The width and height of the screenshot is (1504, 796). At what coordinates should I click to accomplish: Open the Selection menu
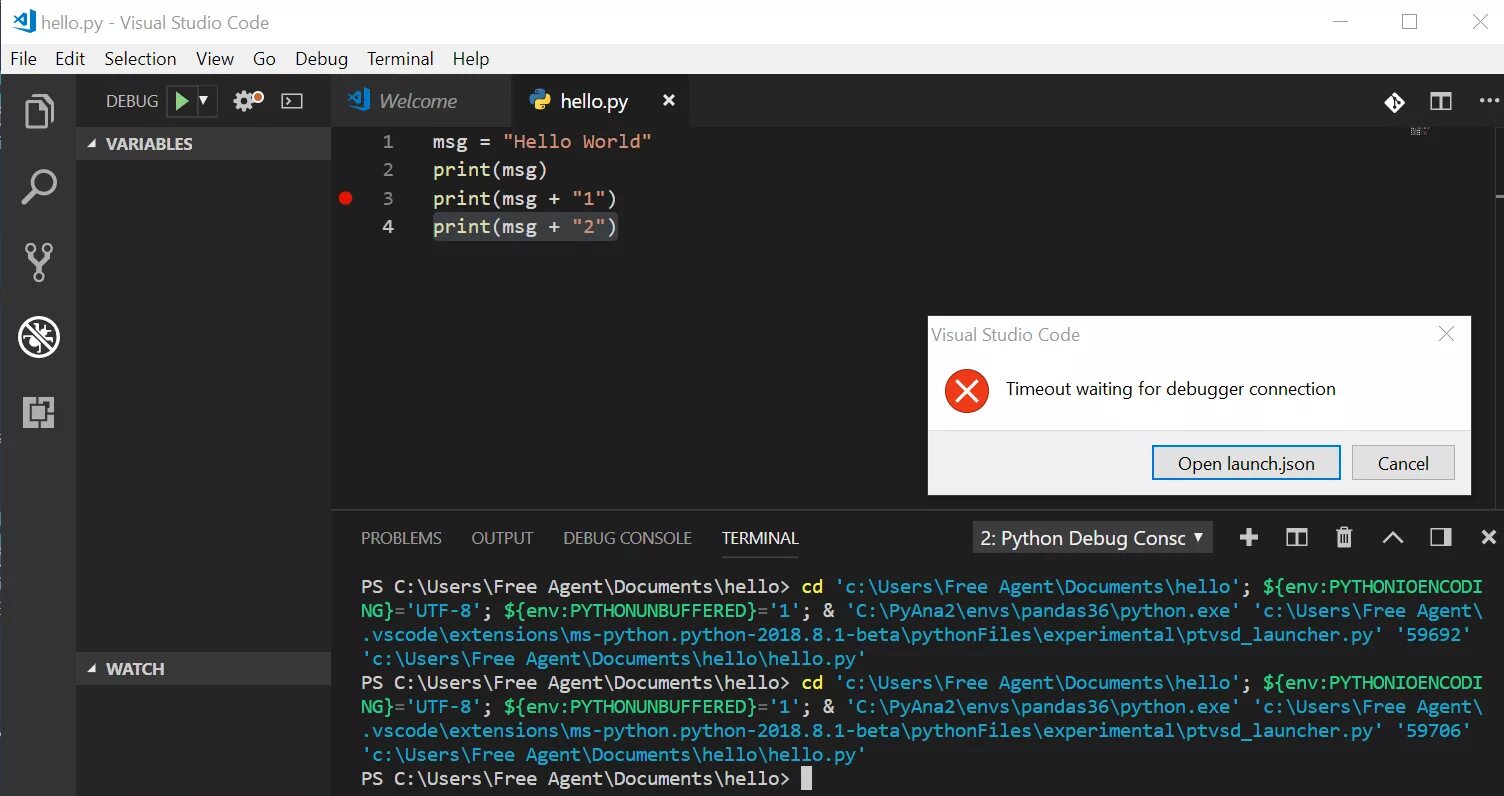[x=140, y=59]
